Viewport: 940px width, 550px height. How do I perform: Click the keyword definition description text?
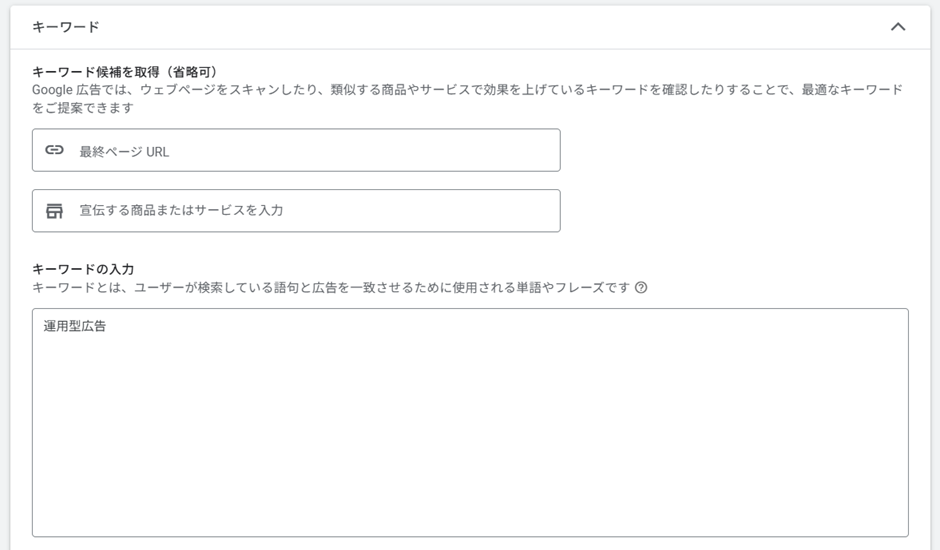click(330, 288)
